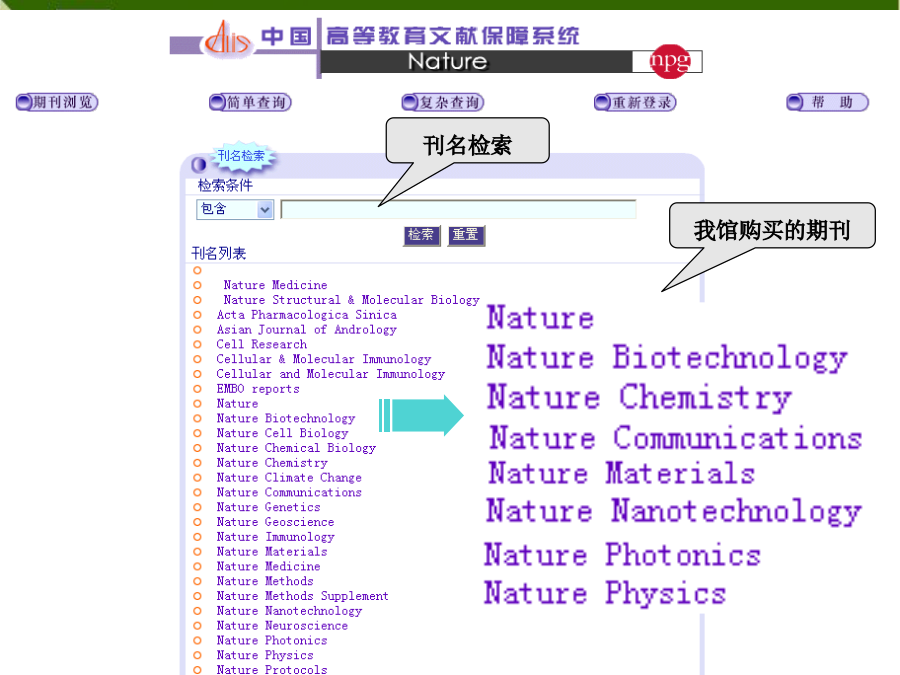Open Nature Nanotechnology link in list
Screen dimensions: 900x675
click(x=289, y=611)
